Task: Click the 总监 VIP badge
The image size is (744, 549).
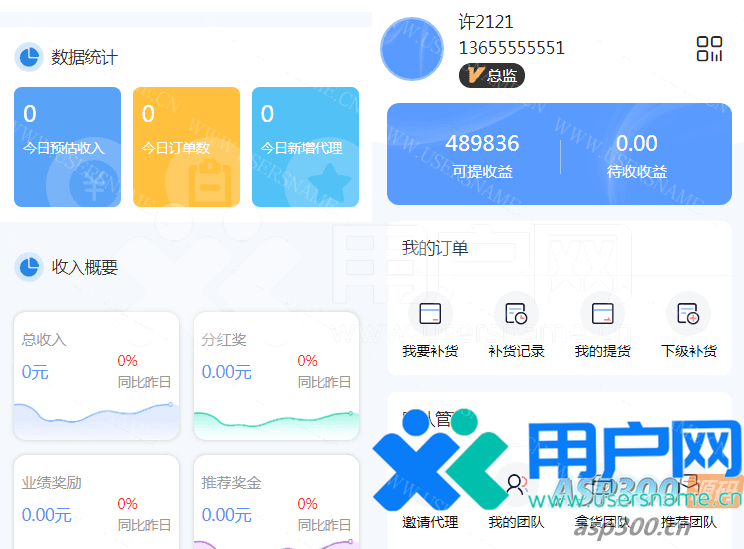Action: pyautogui.click(x=492, y=75)
